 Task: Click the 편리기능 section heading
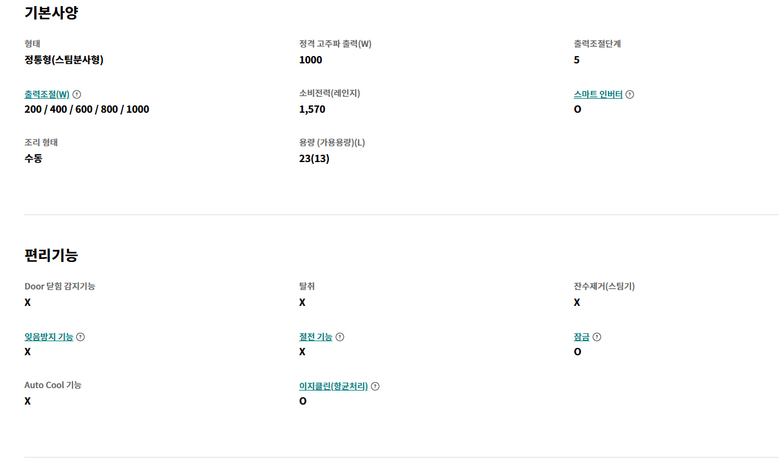pos(51,255)
